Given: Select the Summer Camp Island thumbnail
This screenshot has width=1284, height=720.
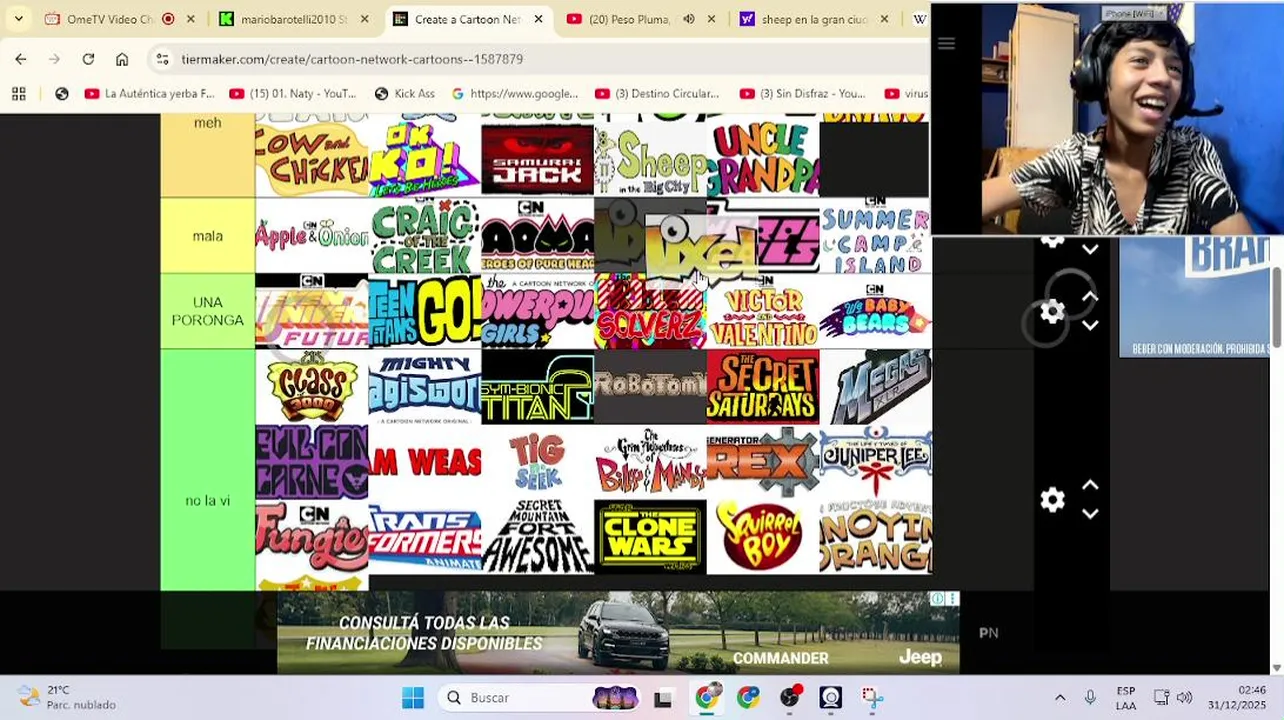Looking at the screenshot, I should tap(875, 236).
